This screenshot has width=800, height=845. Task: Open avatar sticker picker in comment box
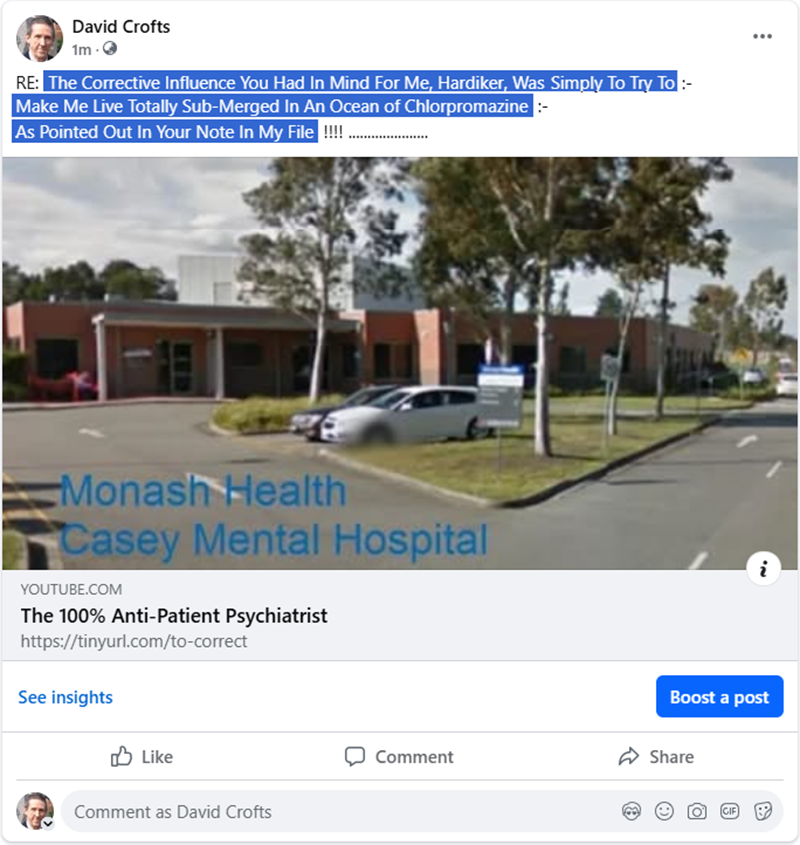631,811
